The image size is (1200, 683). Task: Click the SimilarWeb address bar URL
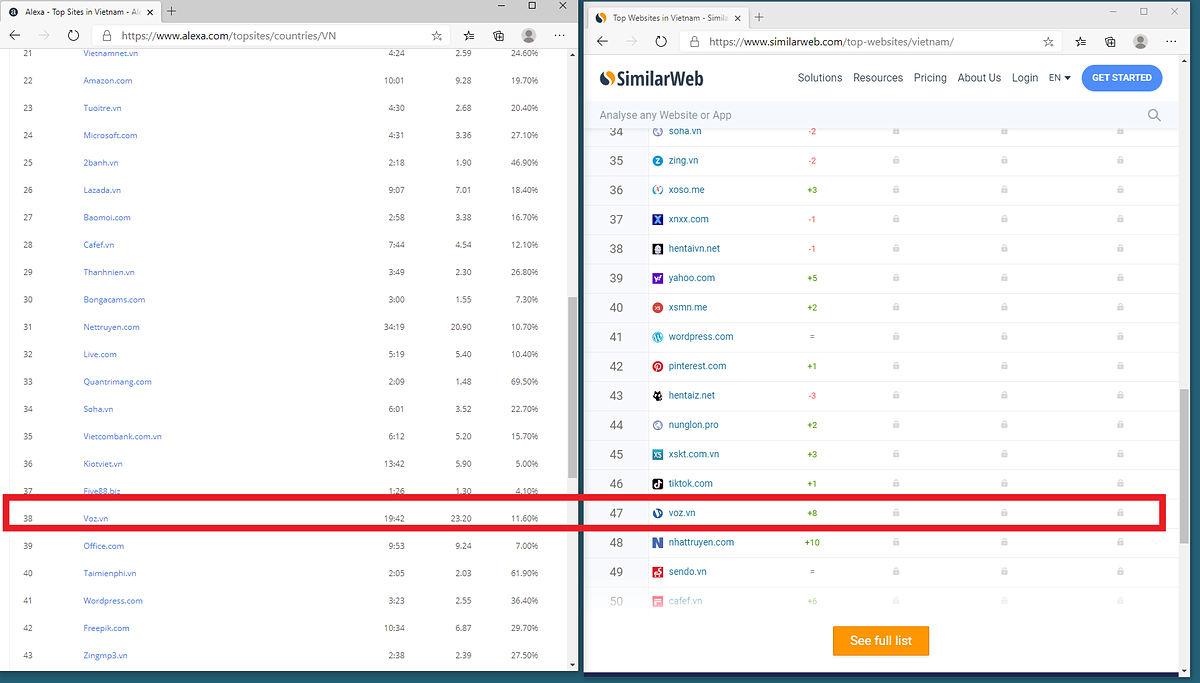[831, 42]
